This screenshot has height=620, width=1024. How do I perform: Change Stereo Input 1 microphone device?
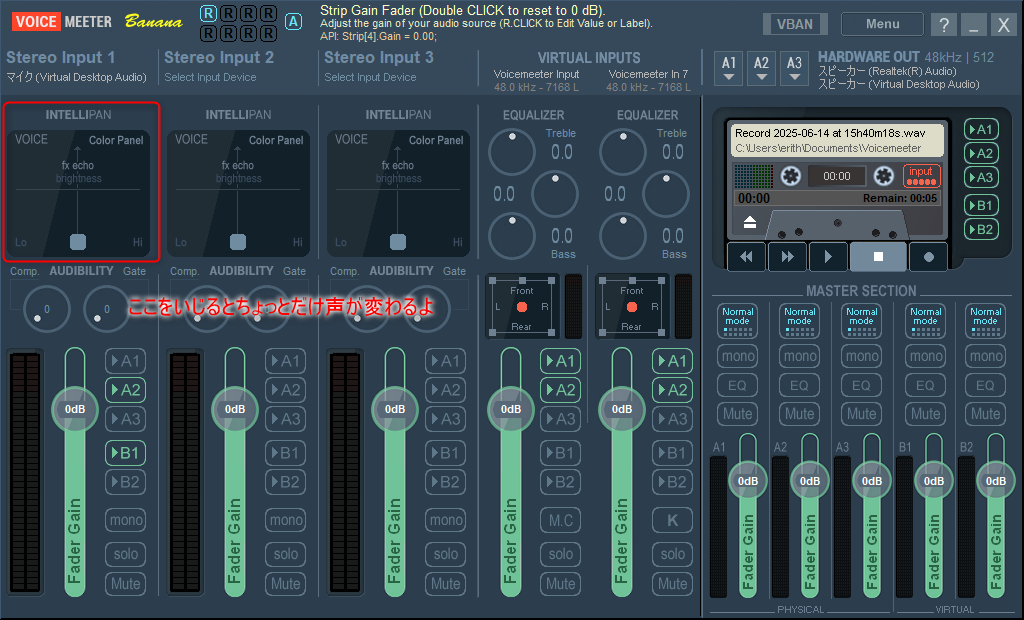(76, 77)
